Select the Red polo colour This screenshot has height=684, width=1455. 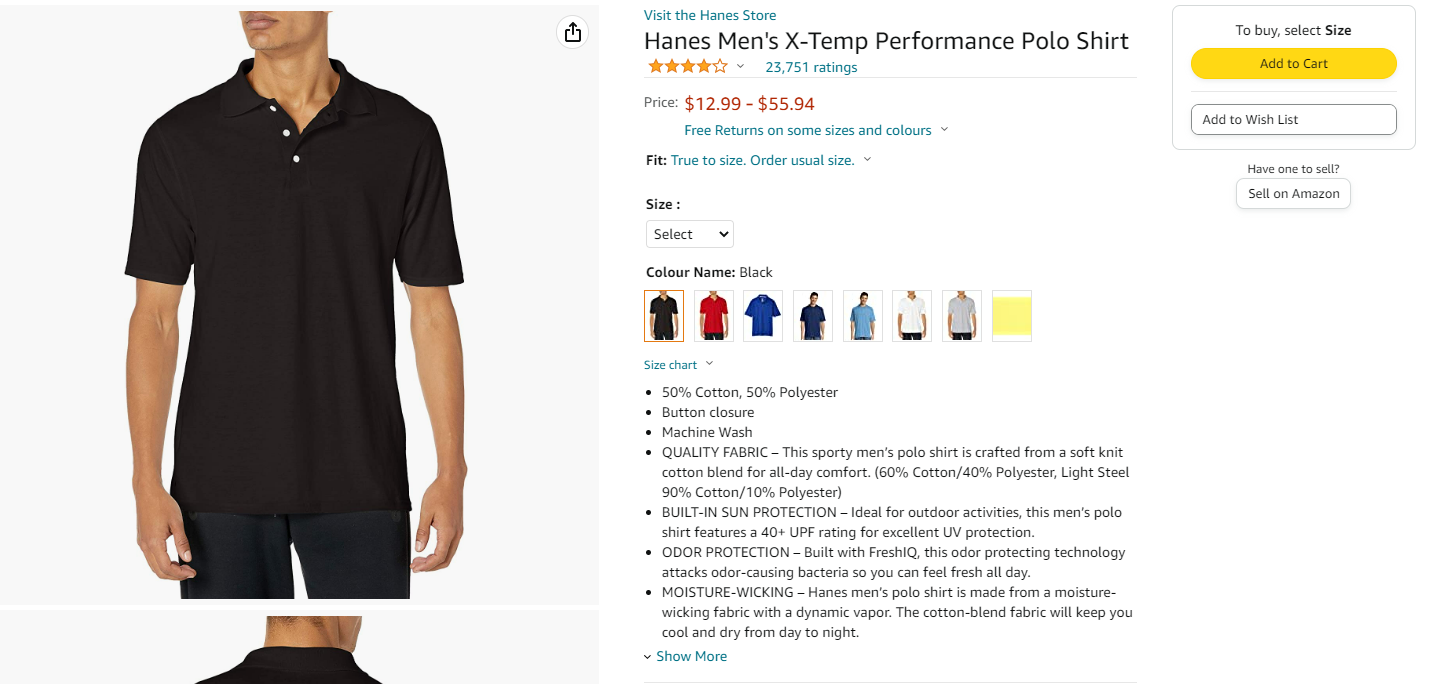713,316
